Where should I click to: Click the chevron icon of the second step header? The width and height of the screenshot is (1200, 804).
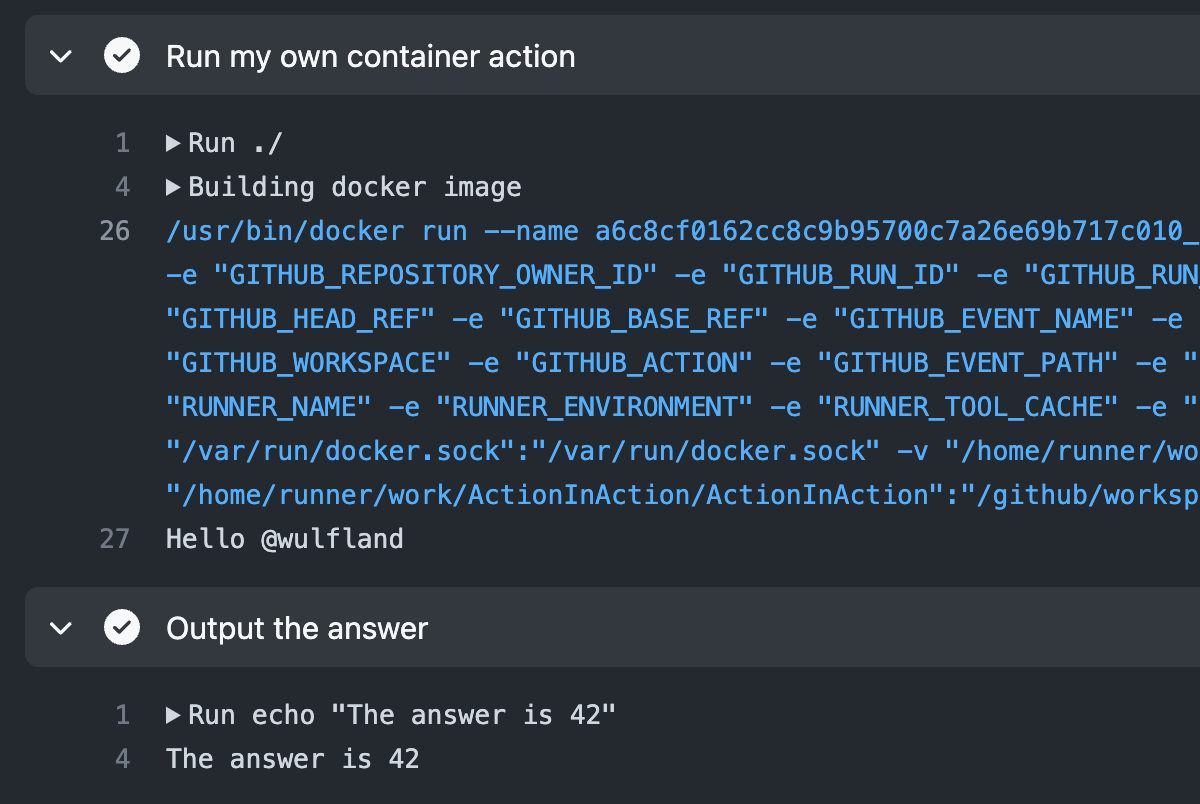tap(60, 627)
